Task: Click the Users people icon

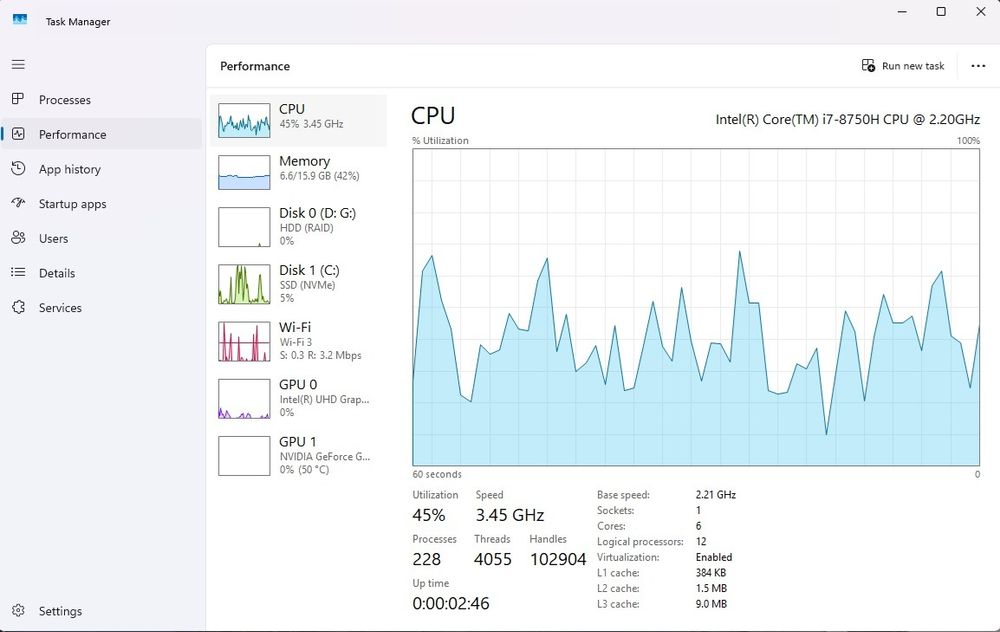Action: (x=18, y=238)
